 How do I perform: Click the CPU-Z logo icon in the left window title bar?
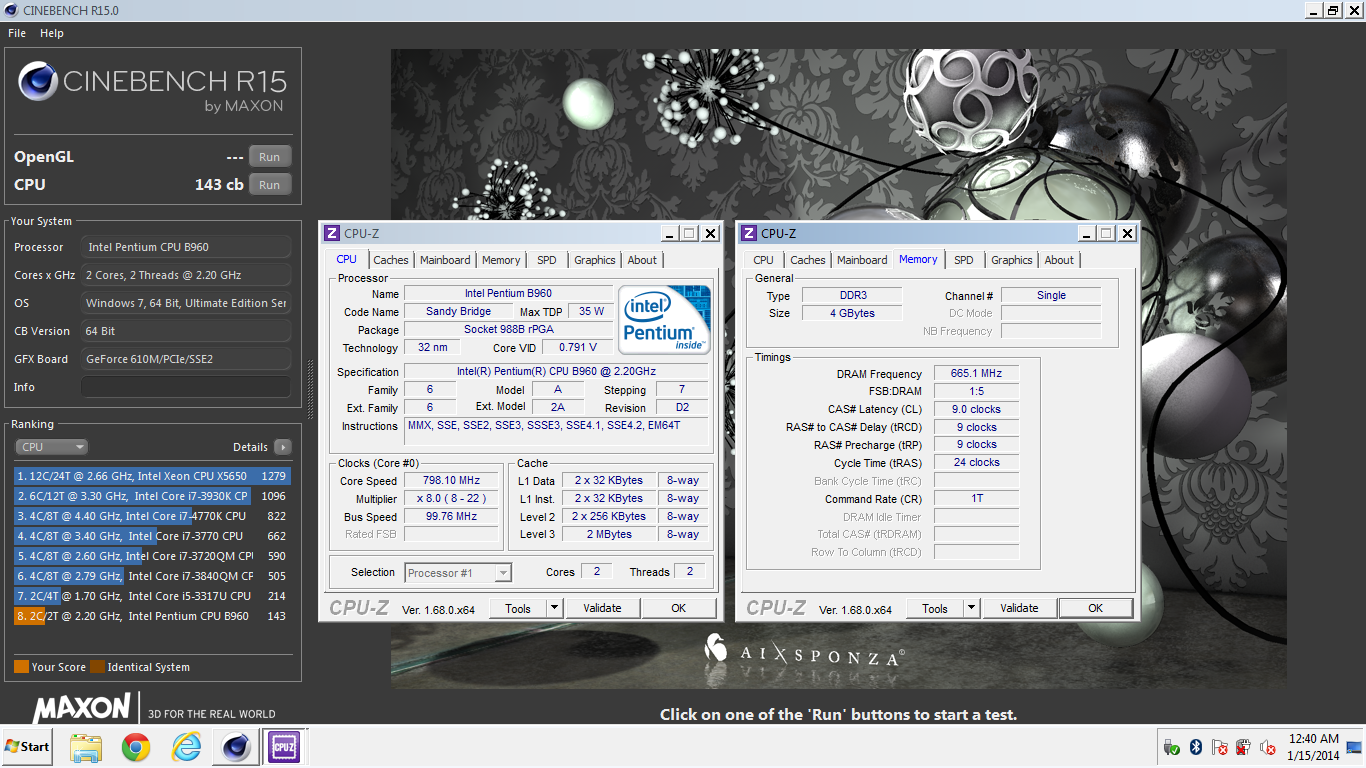[332, 233]
